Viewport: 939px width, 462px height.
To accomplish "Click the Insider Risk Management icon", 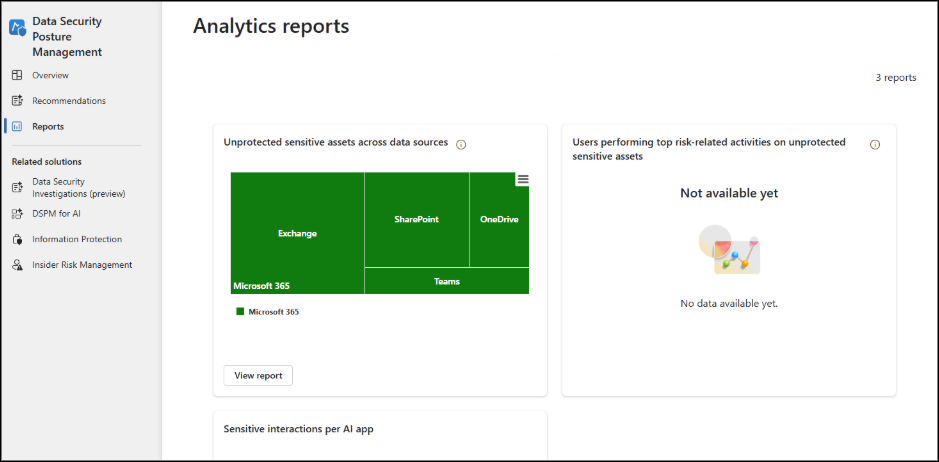I will [17, 265].
